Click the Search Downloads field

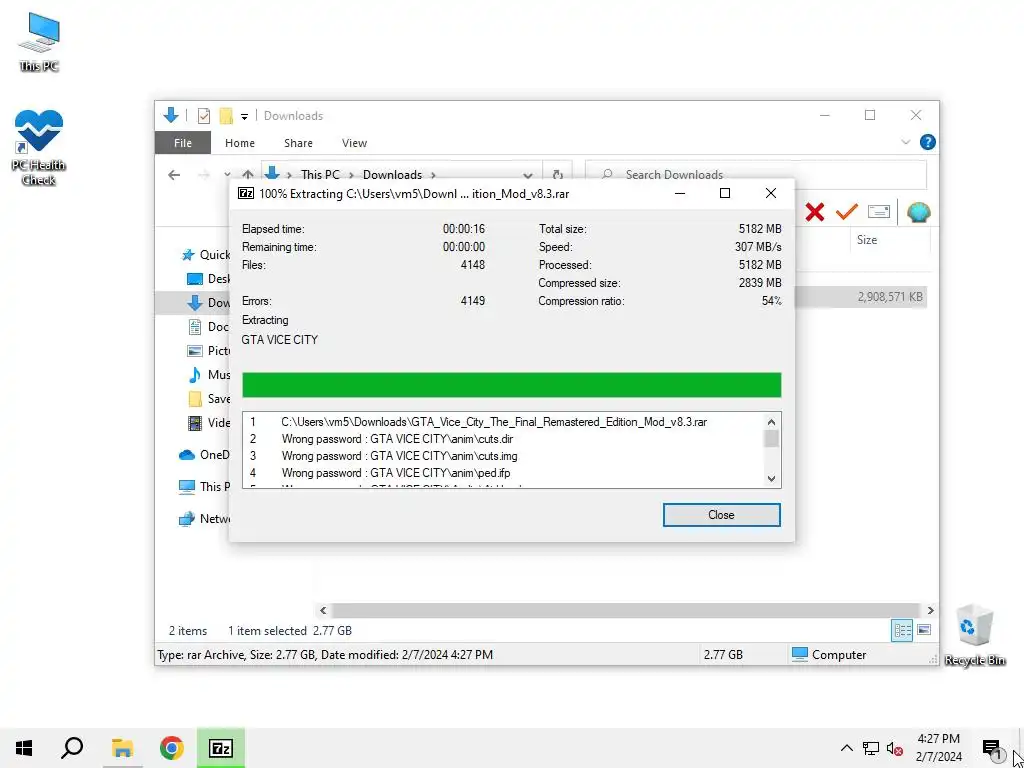pyautogui.click(x=756, y=174)
